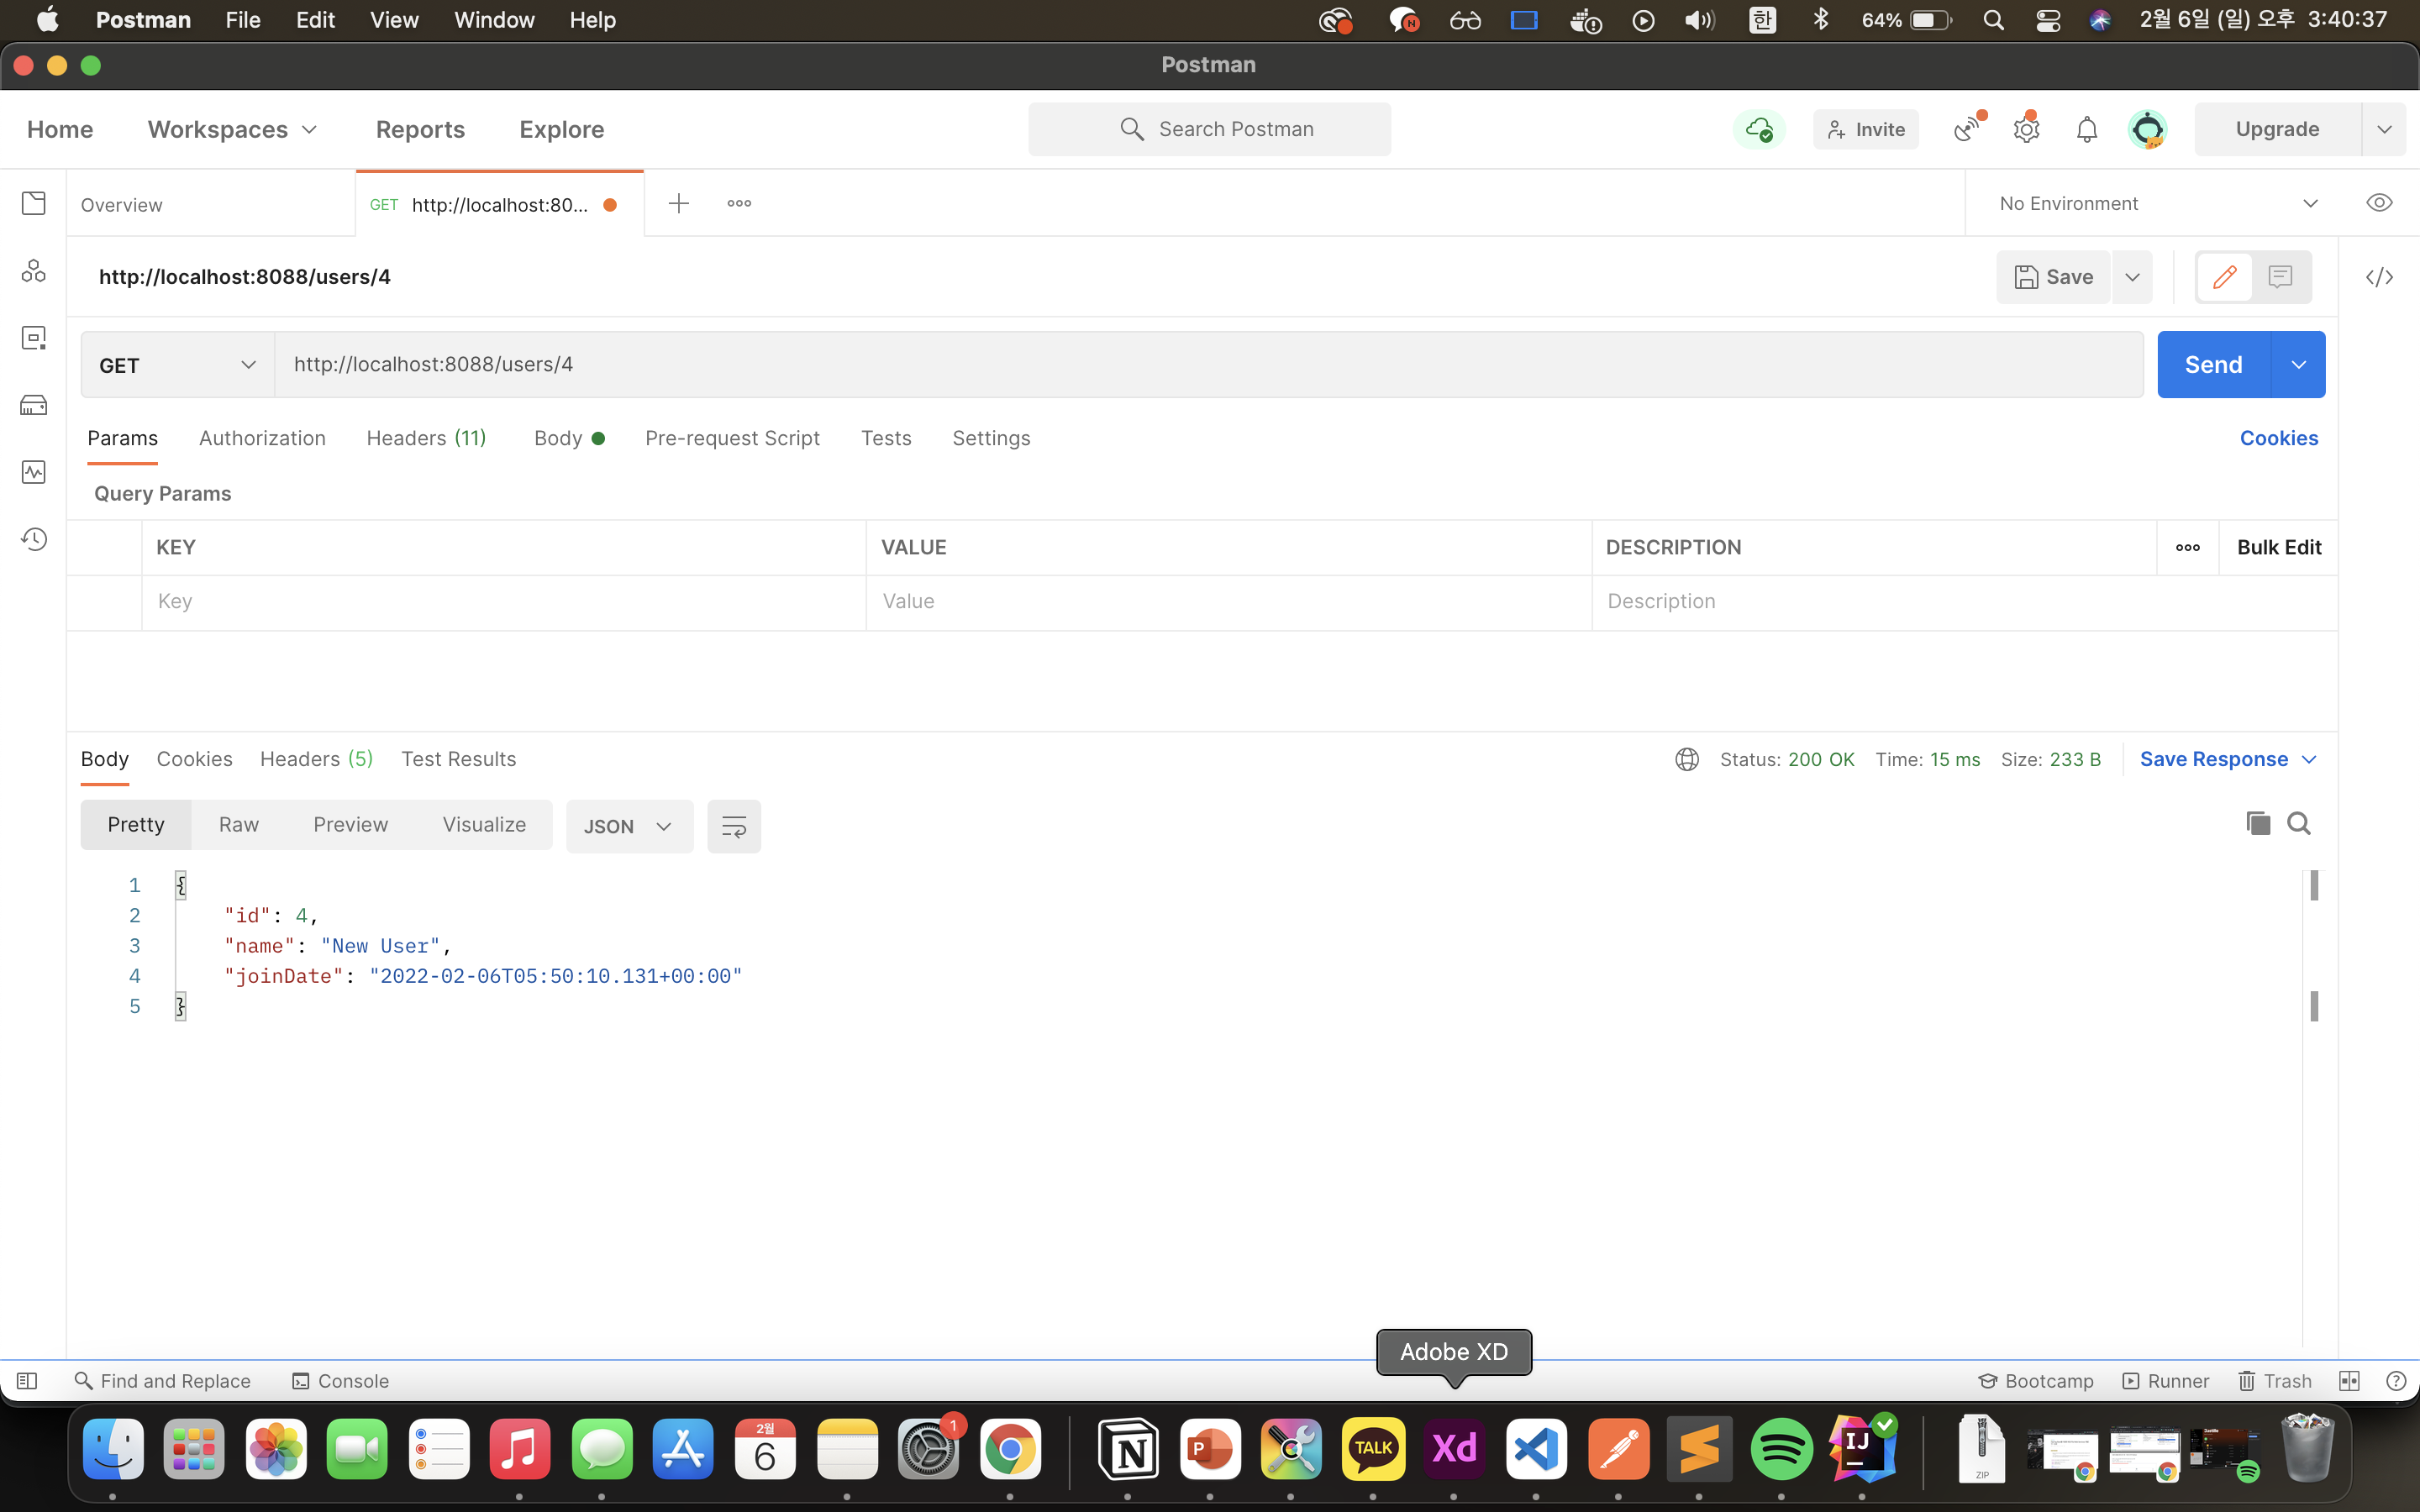
Task: Open the JSON format dropdown
Action: 628,826
